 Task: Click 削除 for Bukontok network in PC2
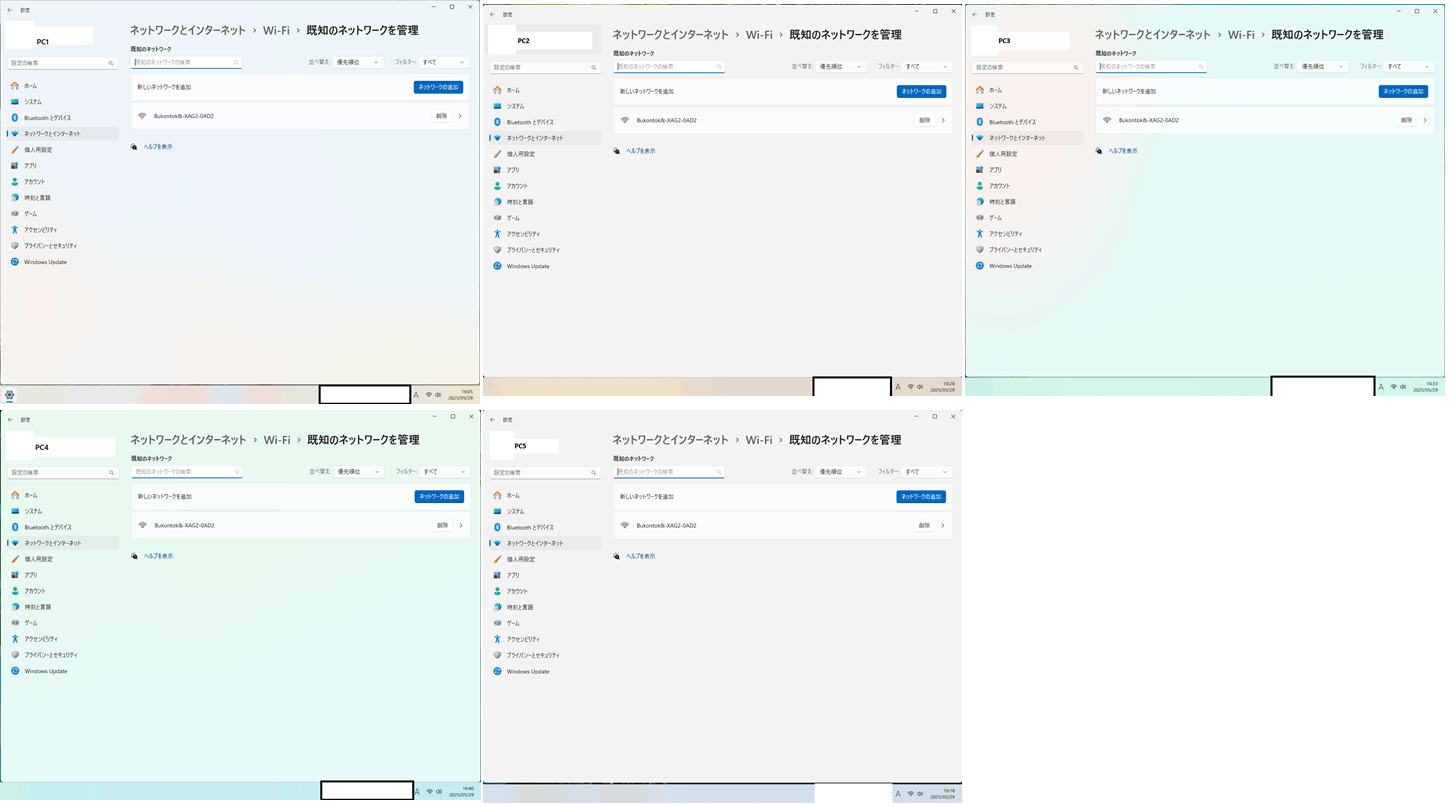(x=924, y=120)
